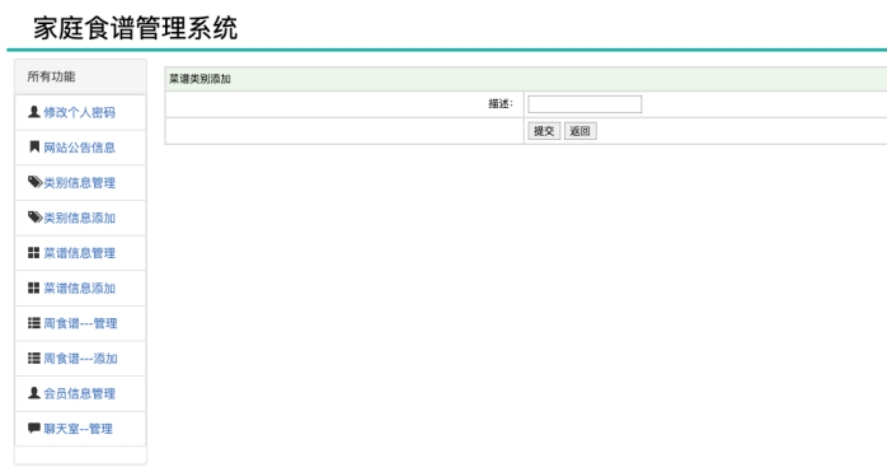Click the 所有功能 sidebar header
The height and width of the screenshot is (472, 888).
(80, 76)
